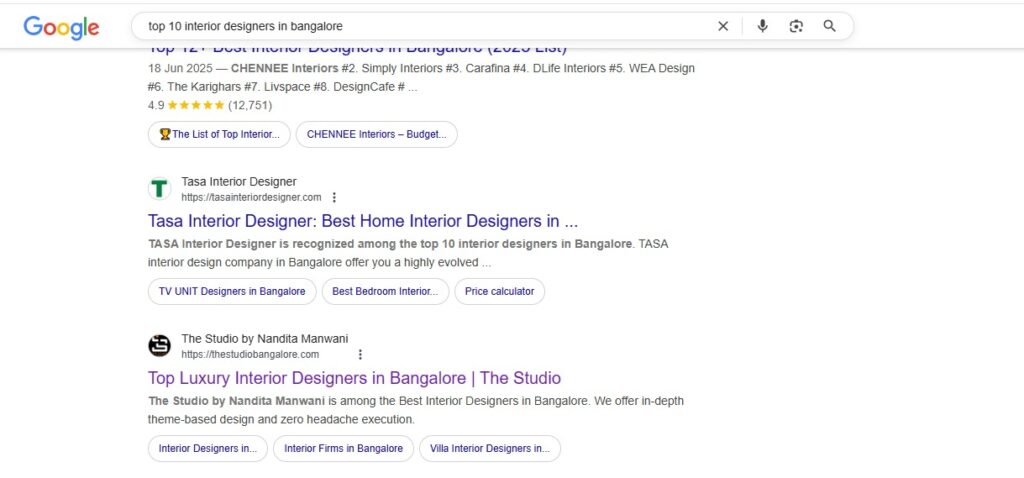Open 'Villa Interior Designers in...' chip

coord(490,449)
